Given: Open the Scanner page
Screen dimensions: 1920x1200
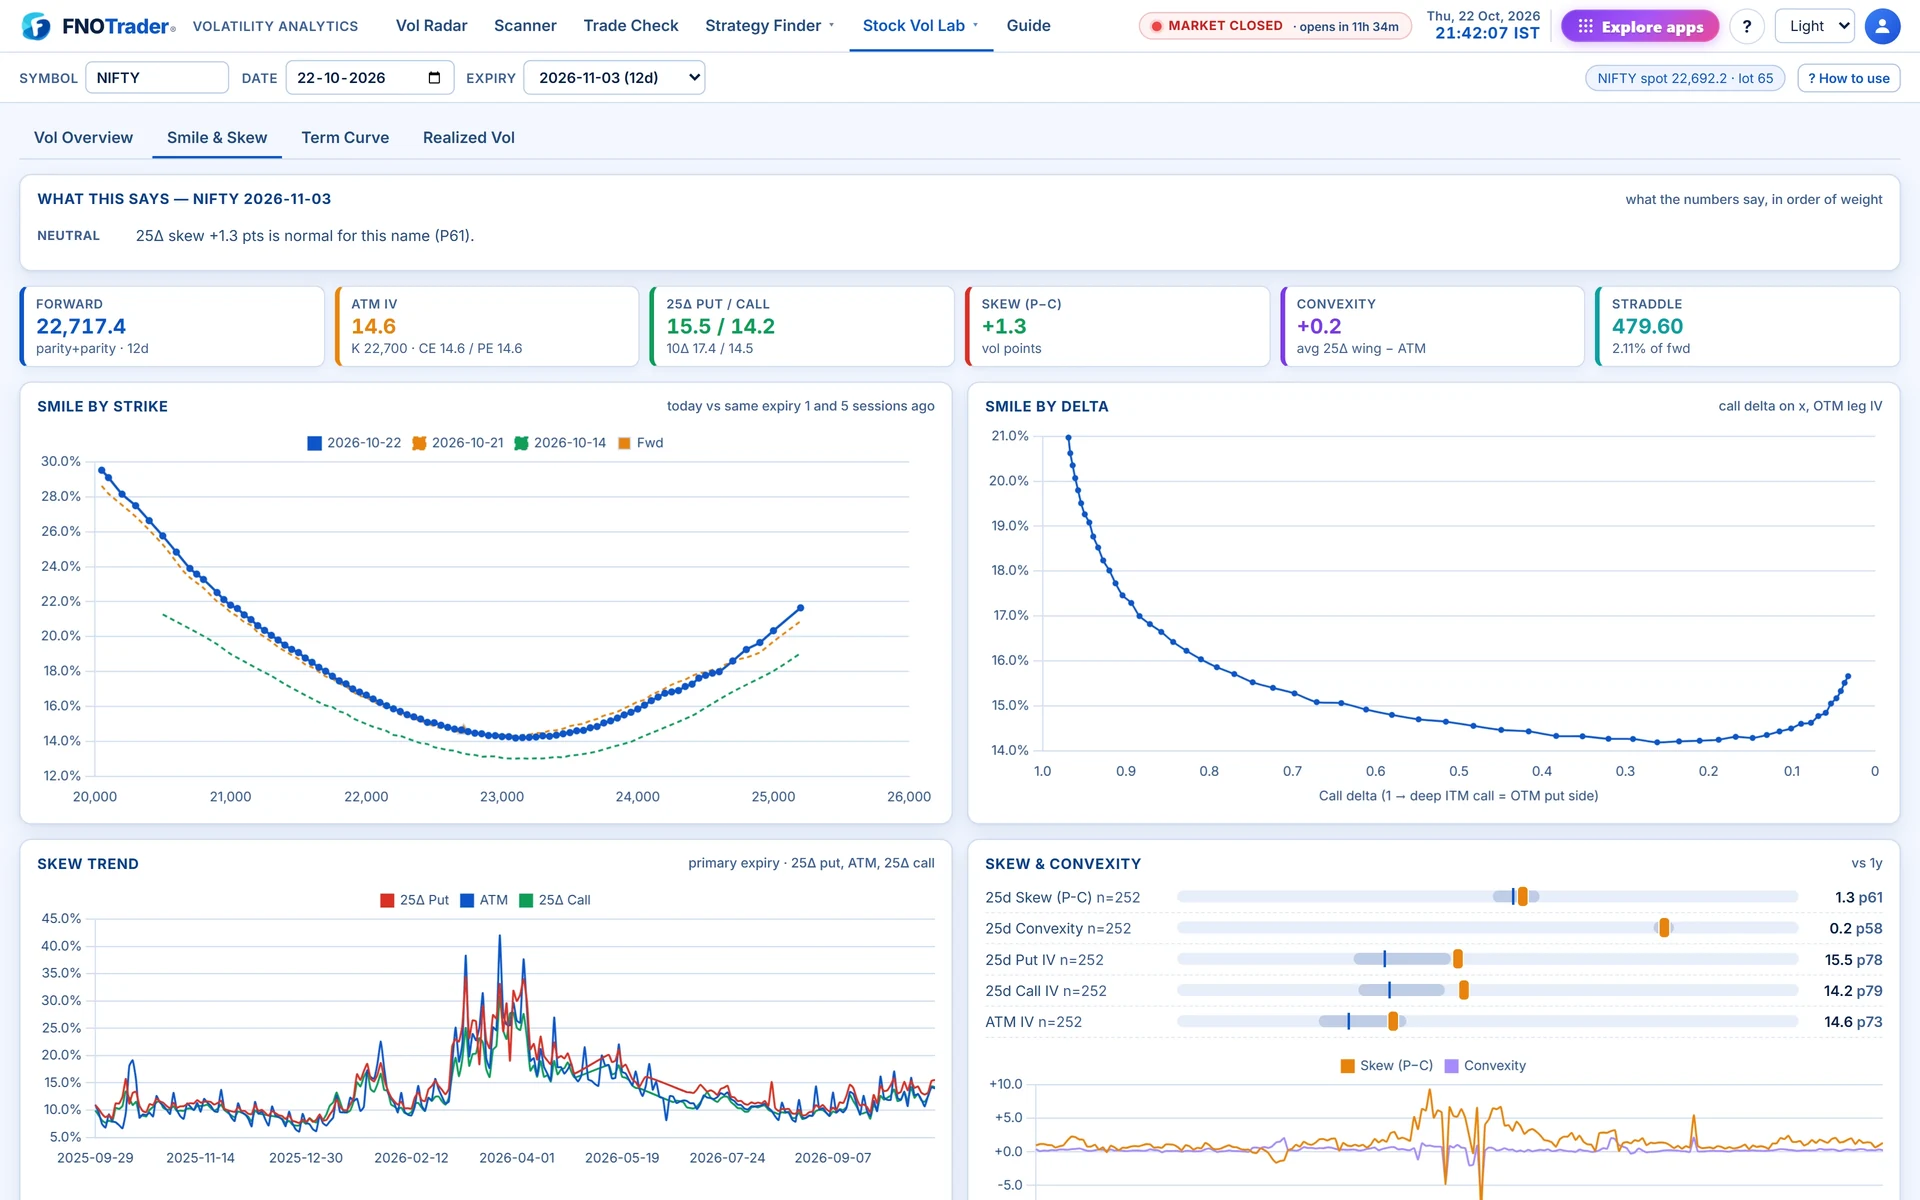Looking at the screenshot, I should [525, 26].
